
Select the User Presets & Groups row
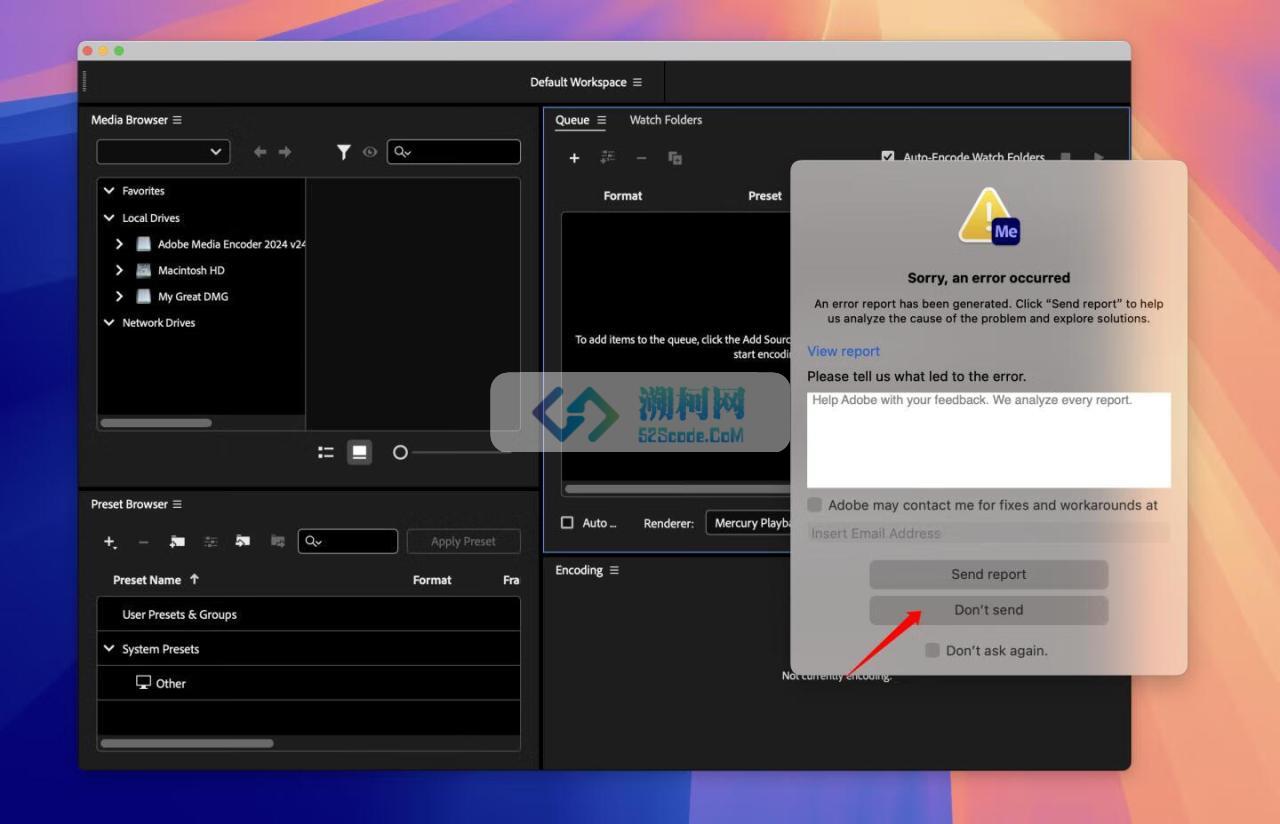click(x=308, y=614)
